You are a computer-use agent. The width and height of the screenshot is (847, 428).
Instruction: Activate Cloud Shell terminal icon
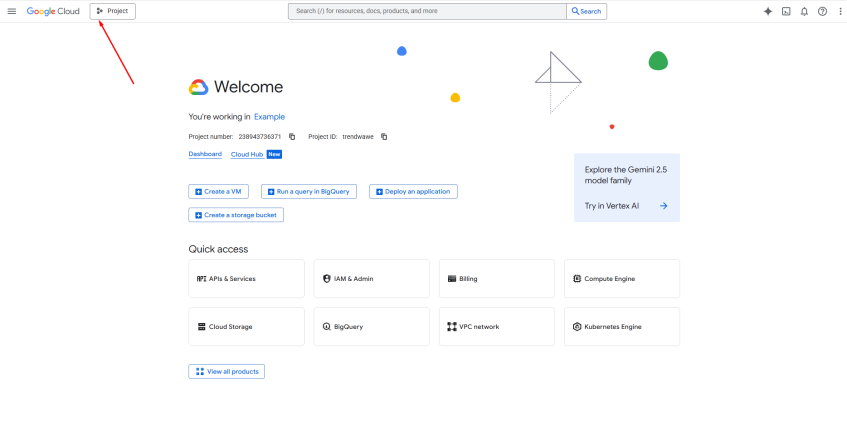coord(786,11)
